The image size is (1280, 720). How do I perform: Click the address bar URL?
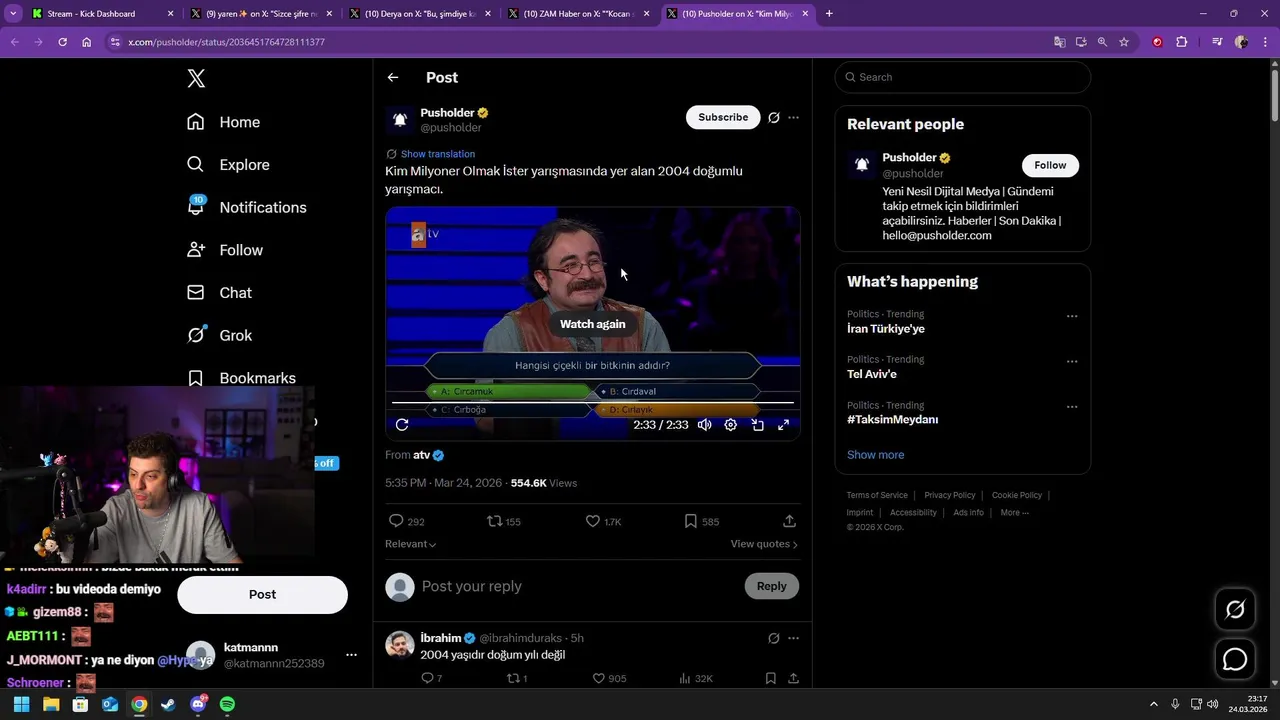tap(226, 42)
